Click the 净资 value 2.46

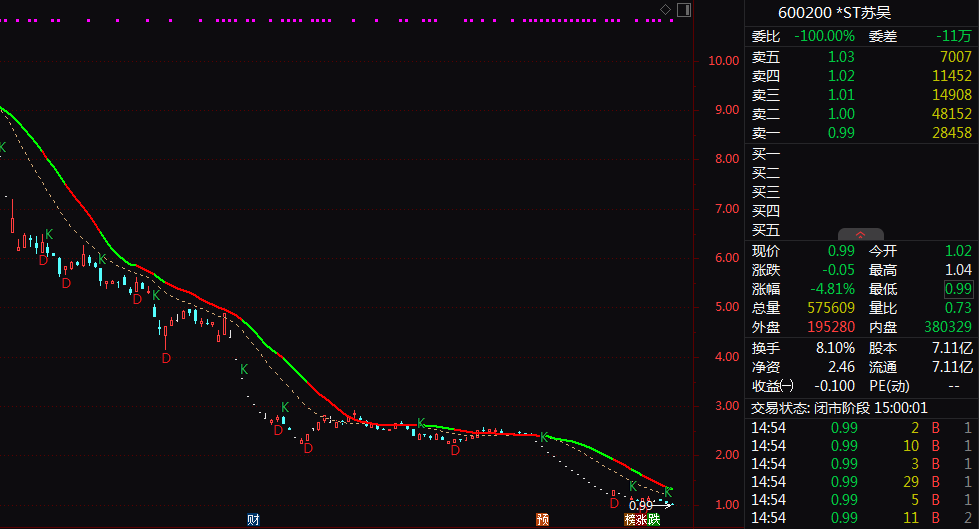point(841,367)
